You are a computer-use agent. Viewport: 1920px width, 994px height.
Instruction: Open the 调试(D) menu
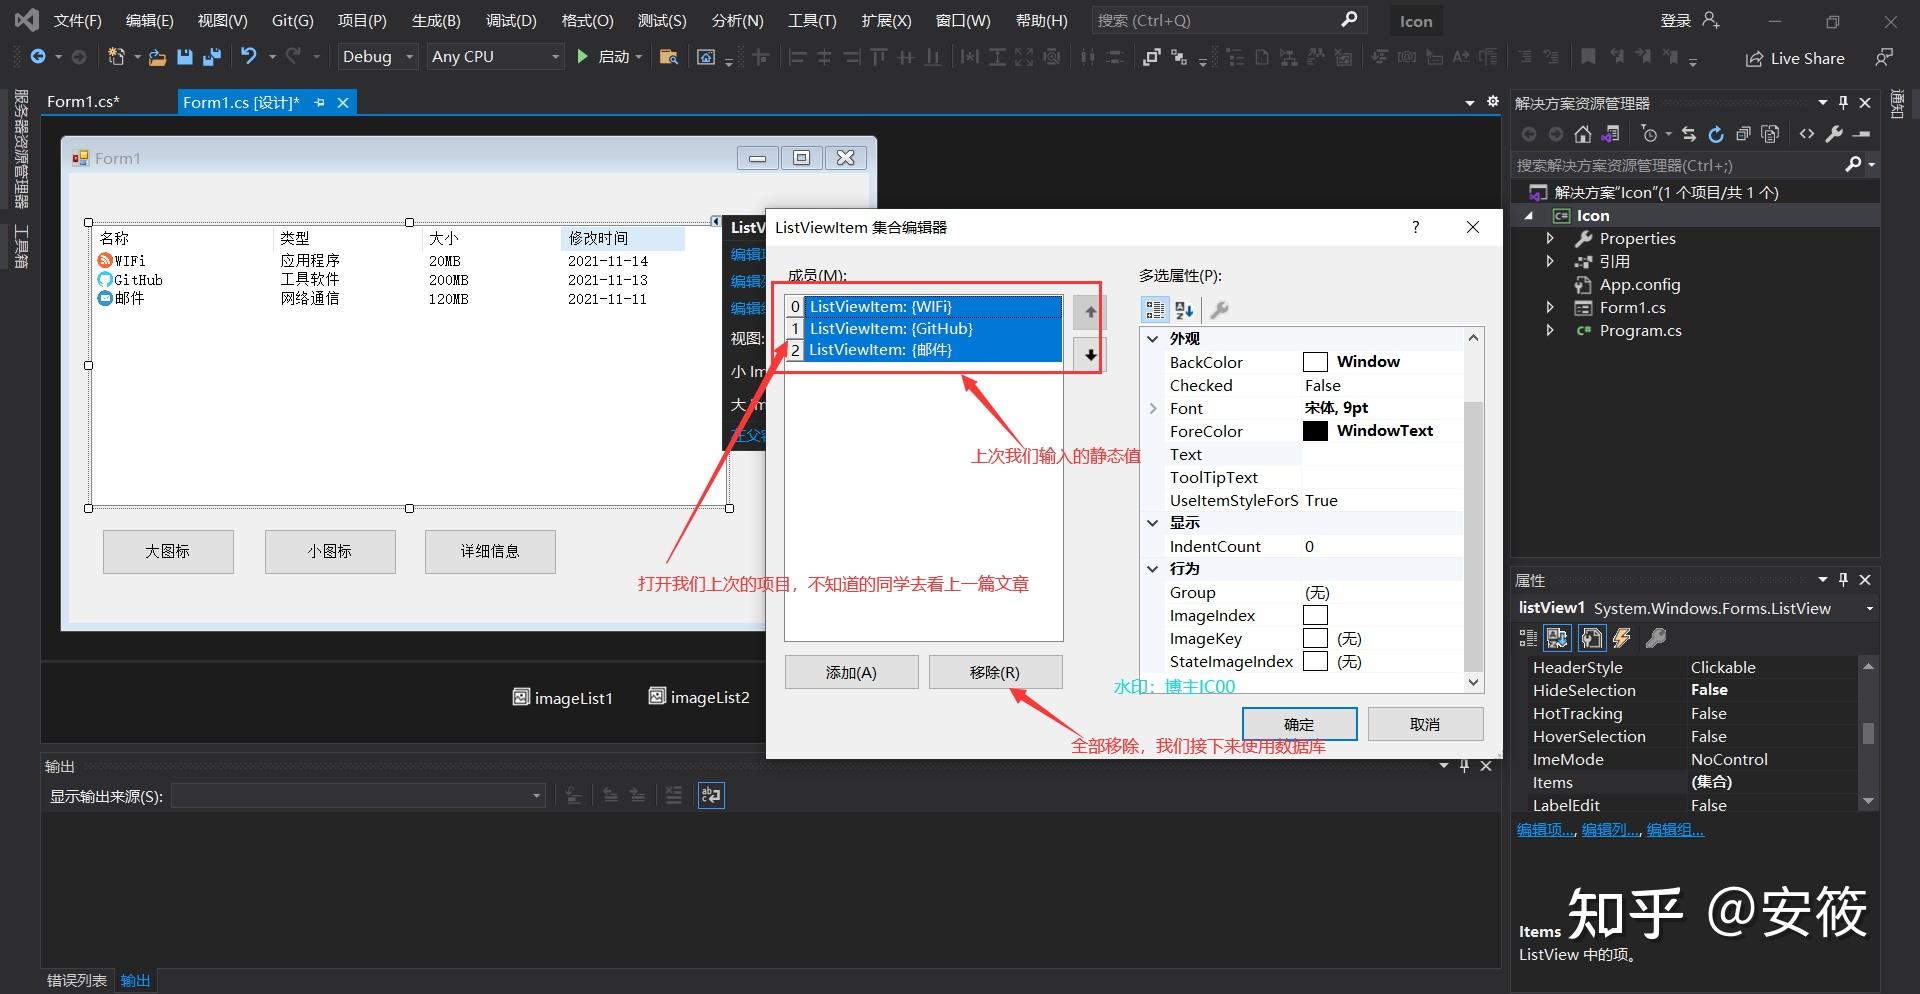(511, 20)
